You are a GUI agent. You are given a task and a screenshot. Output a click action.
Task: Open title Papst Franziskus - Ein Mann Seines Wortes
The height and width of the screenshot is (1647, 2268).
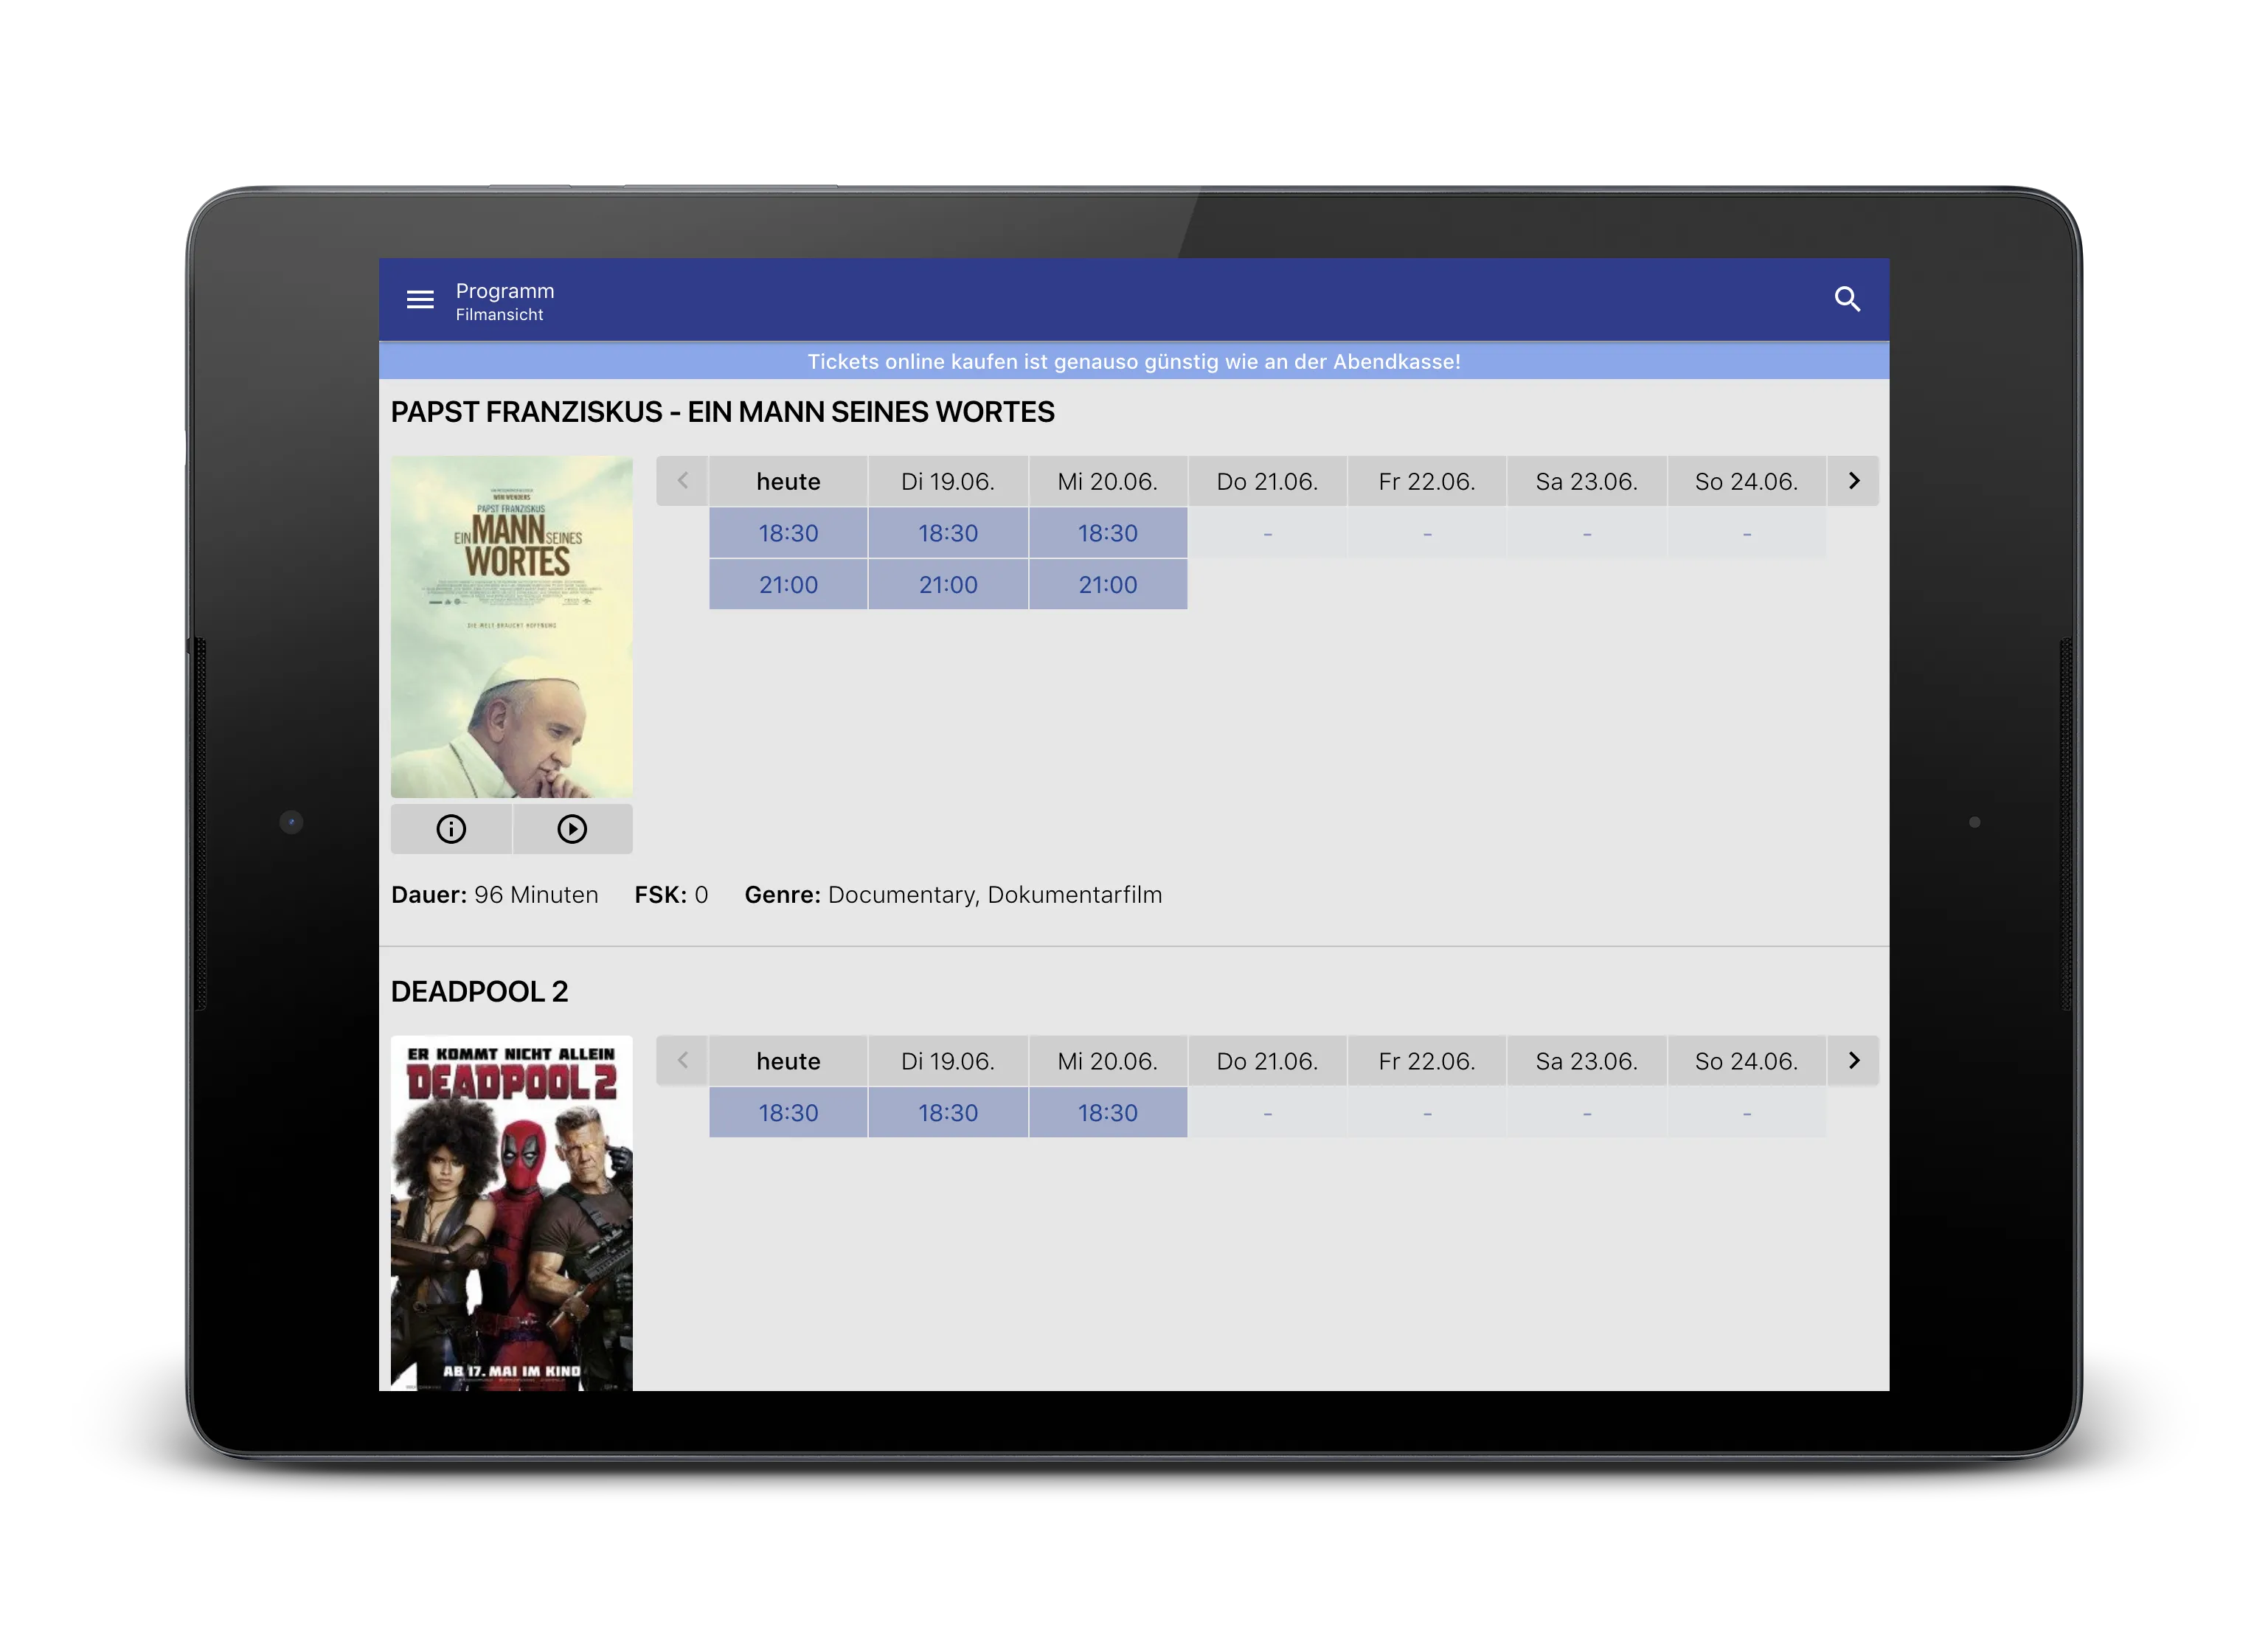(x=722, y=412)
